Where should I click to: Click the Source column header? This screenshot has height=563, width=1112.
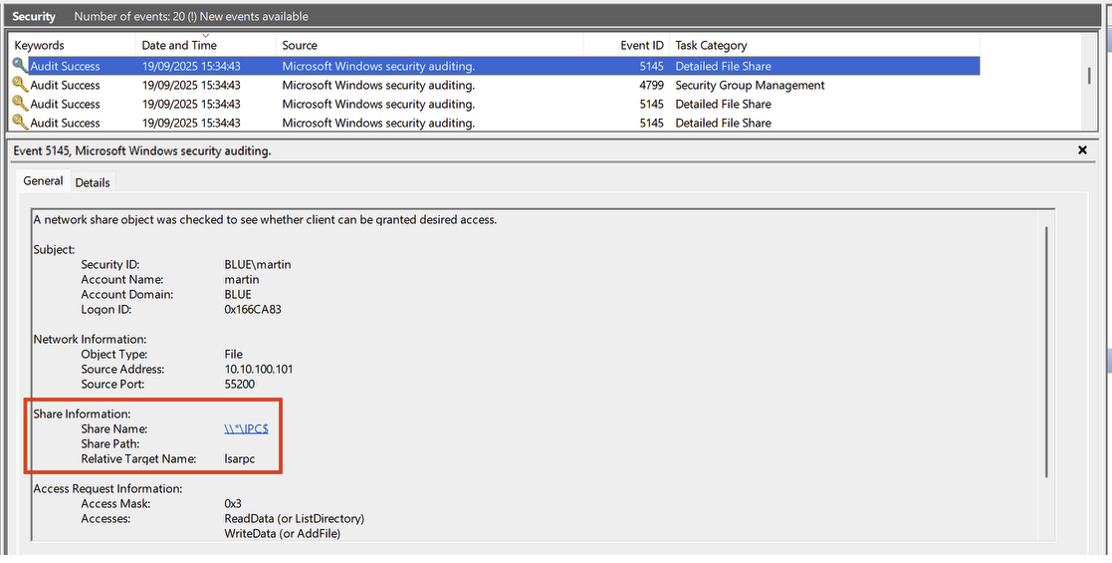[x=300, y=45]
